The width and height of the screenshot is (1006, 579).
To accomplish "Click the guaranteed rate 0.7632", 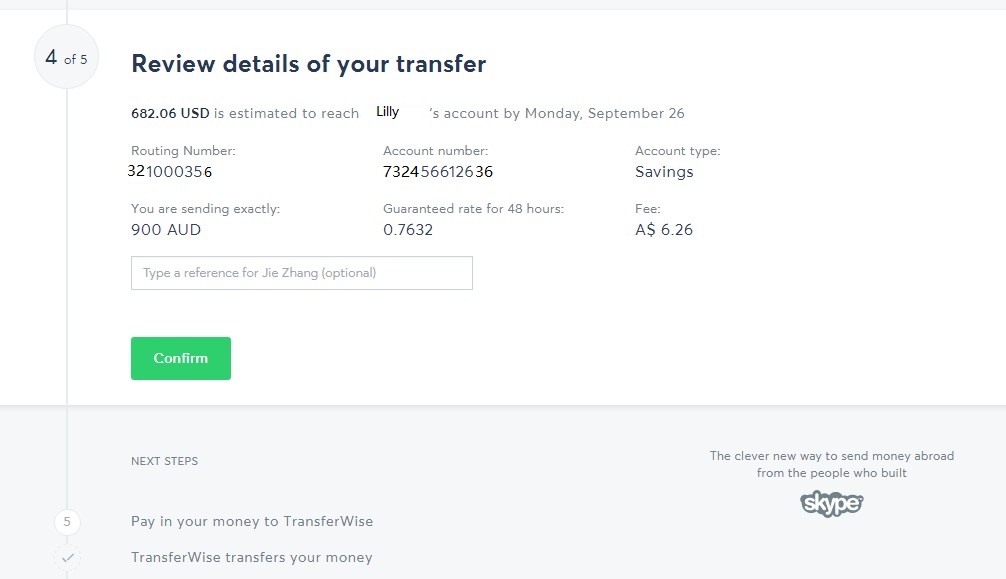I will pyautogui.click(x=408, y=230).
